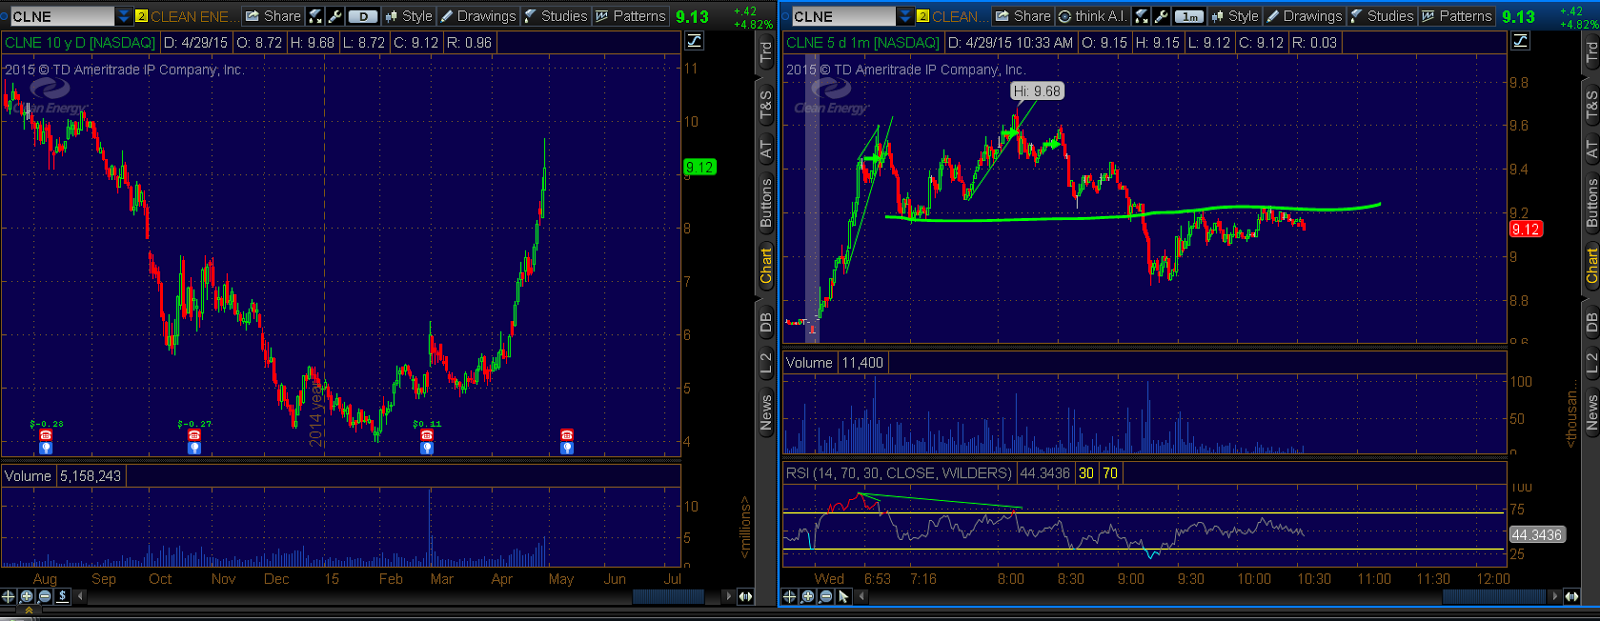Click pan crosshair icon below right chart
The width and height of the screenshot is (1600, 621).
coord(789,596)
